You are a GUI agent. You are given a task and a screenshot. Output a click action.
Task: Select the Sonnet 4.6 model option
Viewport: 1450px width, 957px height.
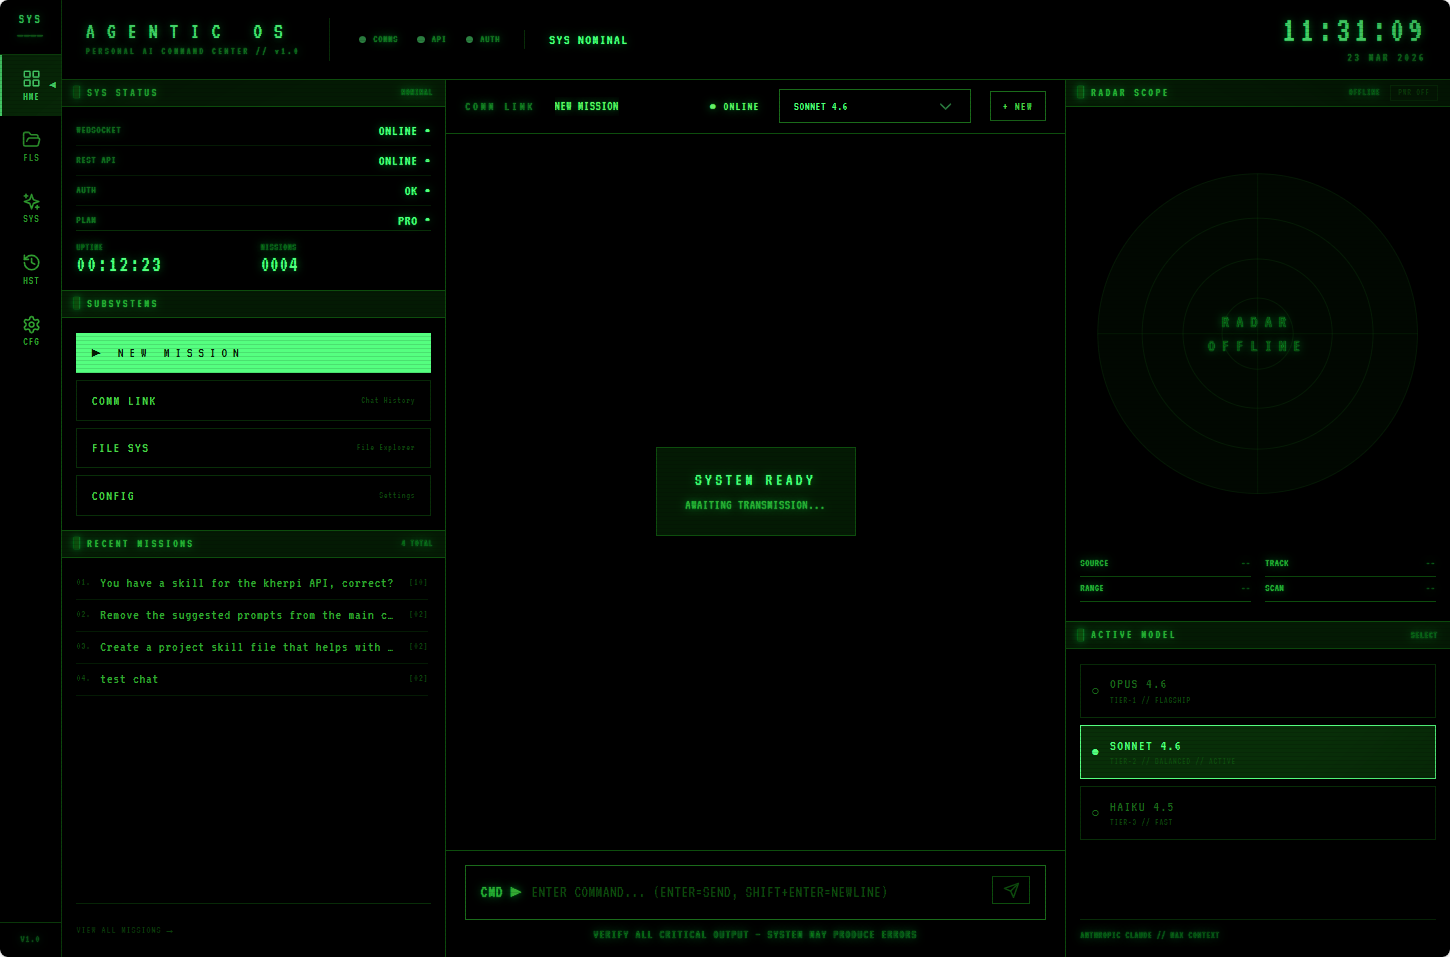tap(1258, 752)
